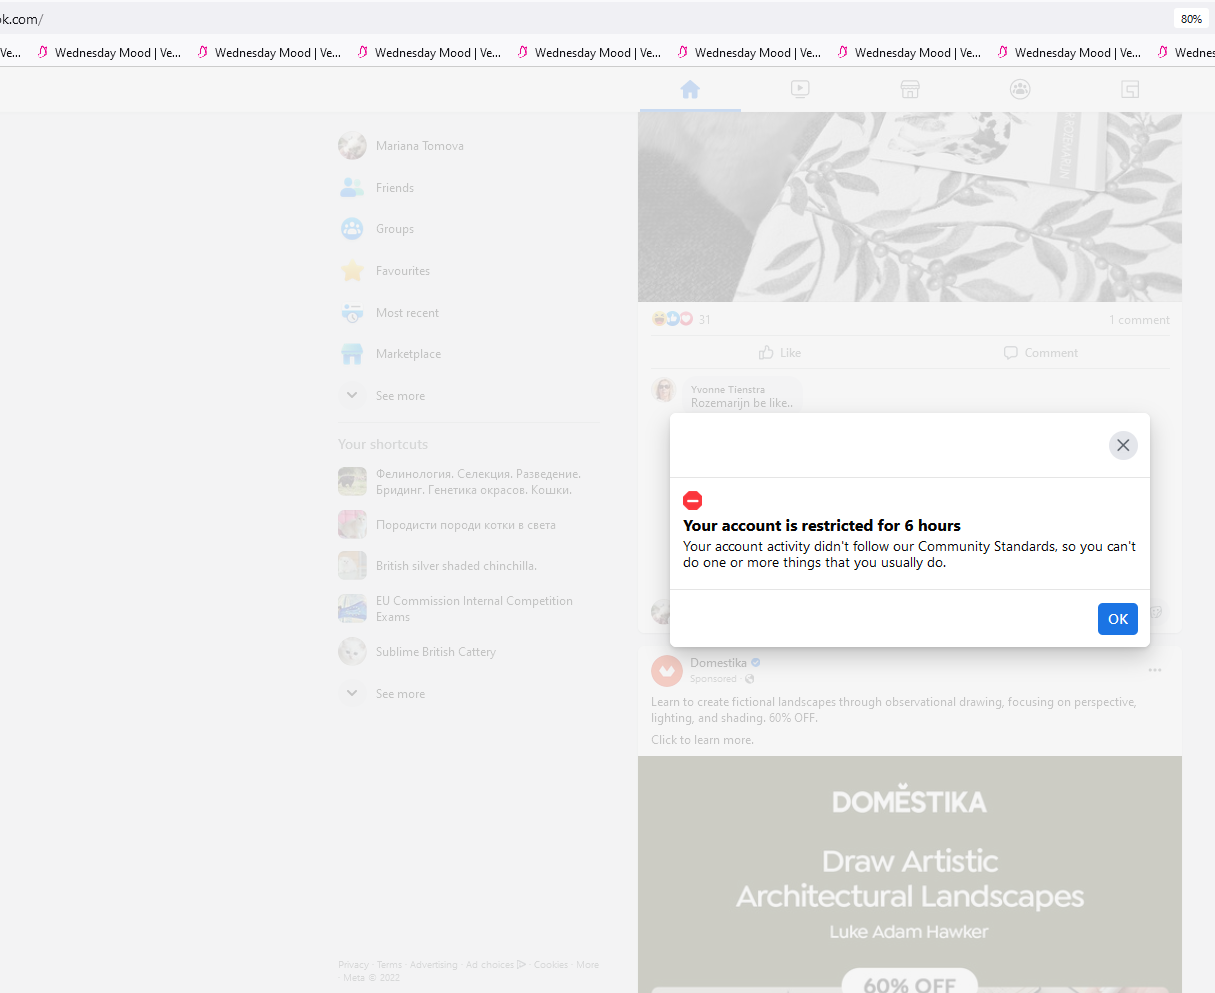Switch to the first Wednesday Mood browser tab
This screenshot has height=993, width=1215.
pyautogui.click(x=110, y=53)
